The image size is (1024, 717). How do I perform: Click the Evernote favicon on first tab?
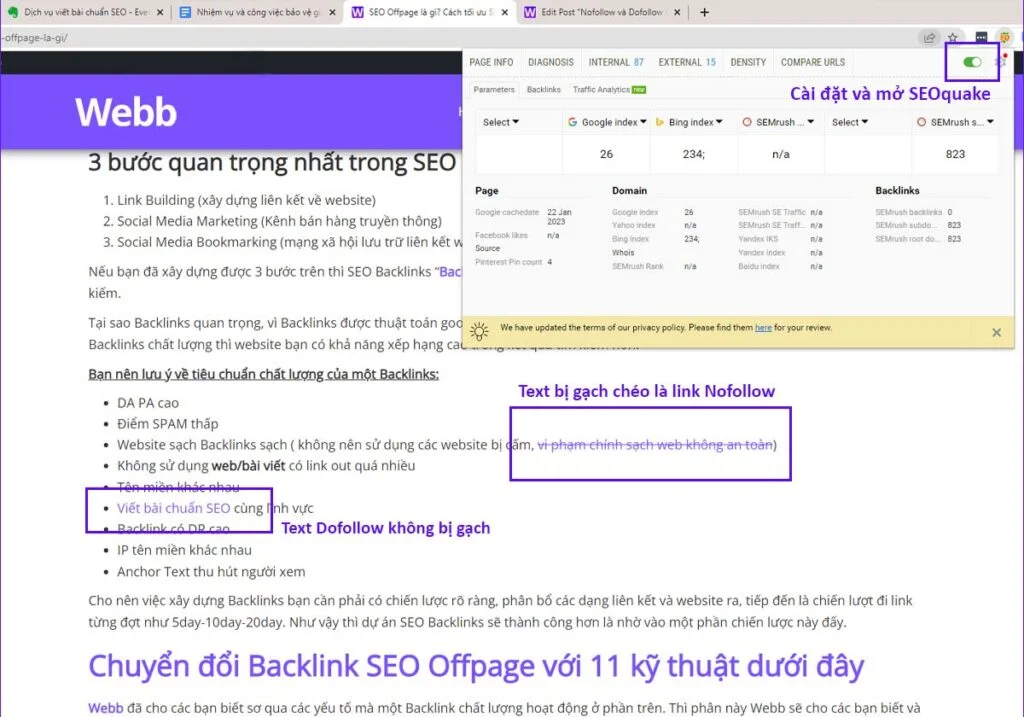tap(13, 12)
